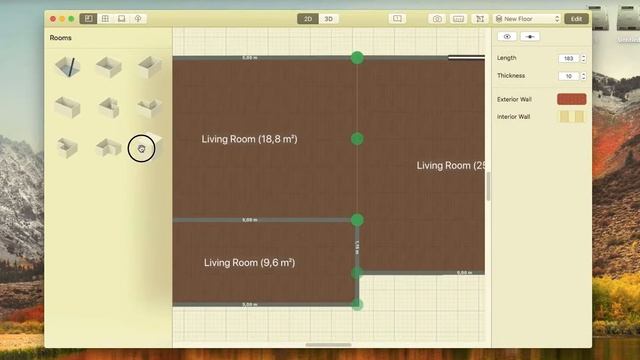
Task: Select the straight wall drawing tool with dark line
Action: click(x=68, y=67)
